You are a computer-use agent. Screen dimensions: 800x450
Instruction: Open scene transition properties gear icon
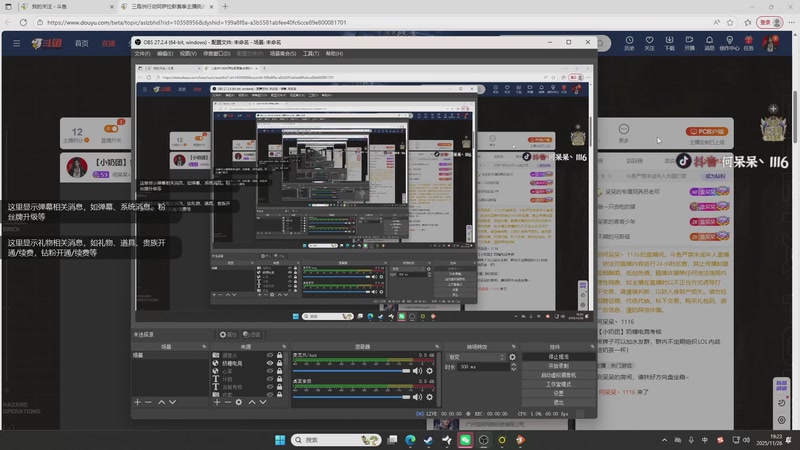512,357
